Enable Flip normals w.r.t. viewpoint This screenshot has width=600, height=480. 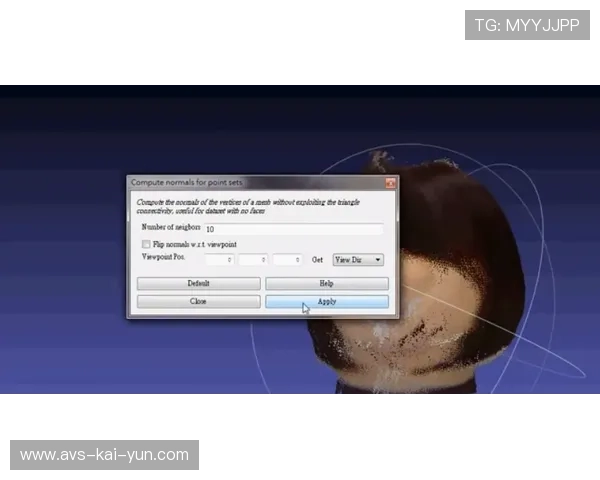pos(146,244)
